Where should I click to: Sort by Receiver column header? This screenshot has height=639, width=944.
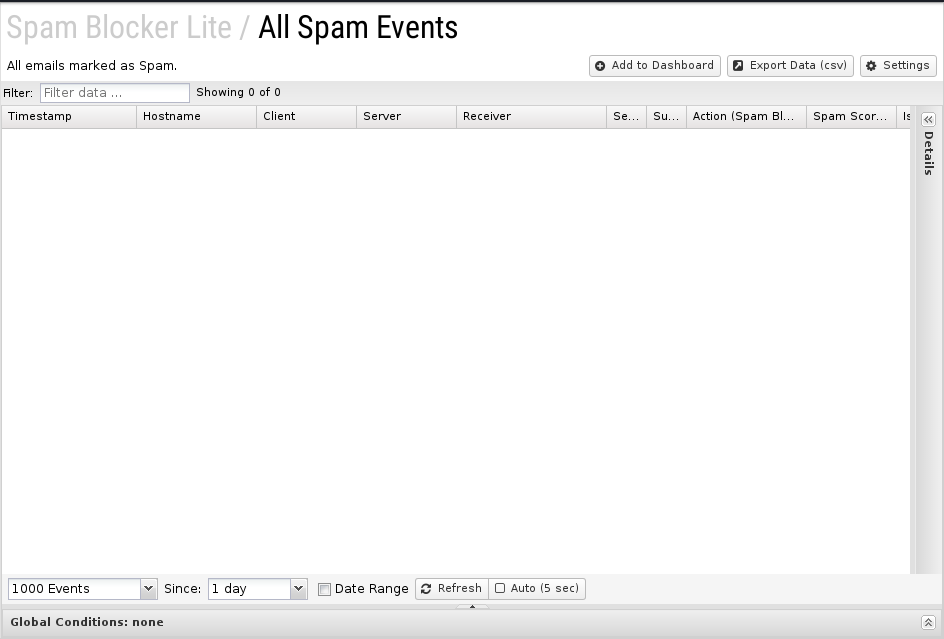531,117
